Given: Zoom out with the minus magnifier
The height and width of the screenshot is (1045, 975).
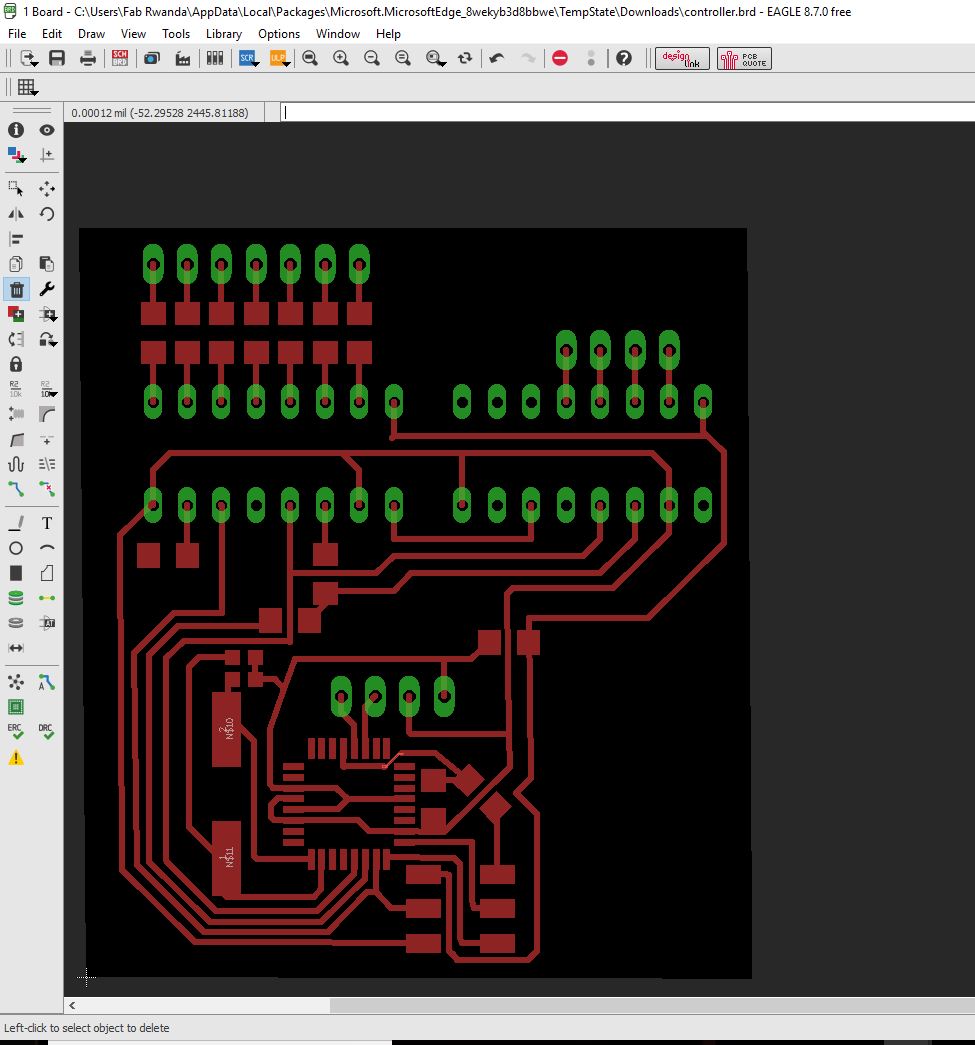Looking at the screenshot, I should (372, 59).
